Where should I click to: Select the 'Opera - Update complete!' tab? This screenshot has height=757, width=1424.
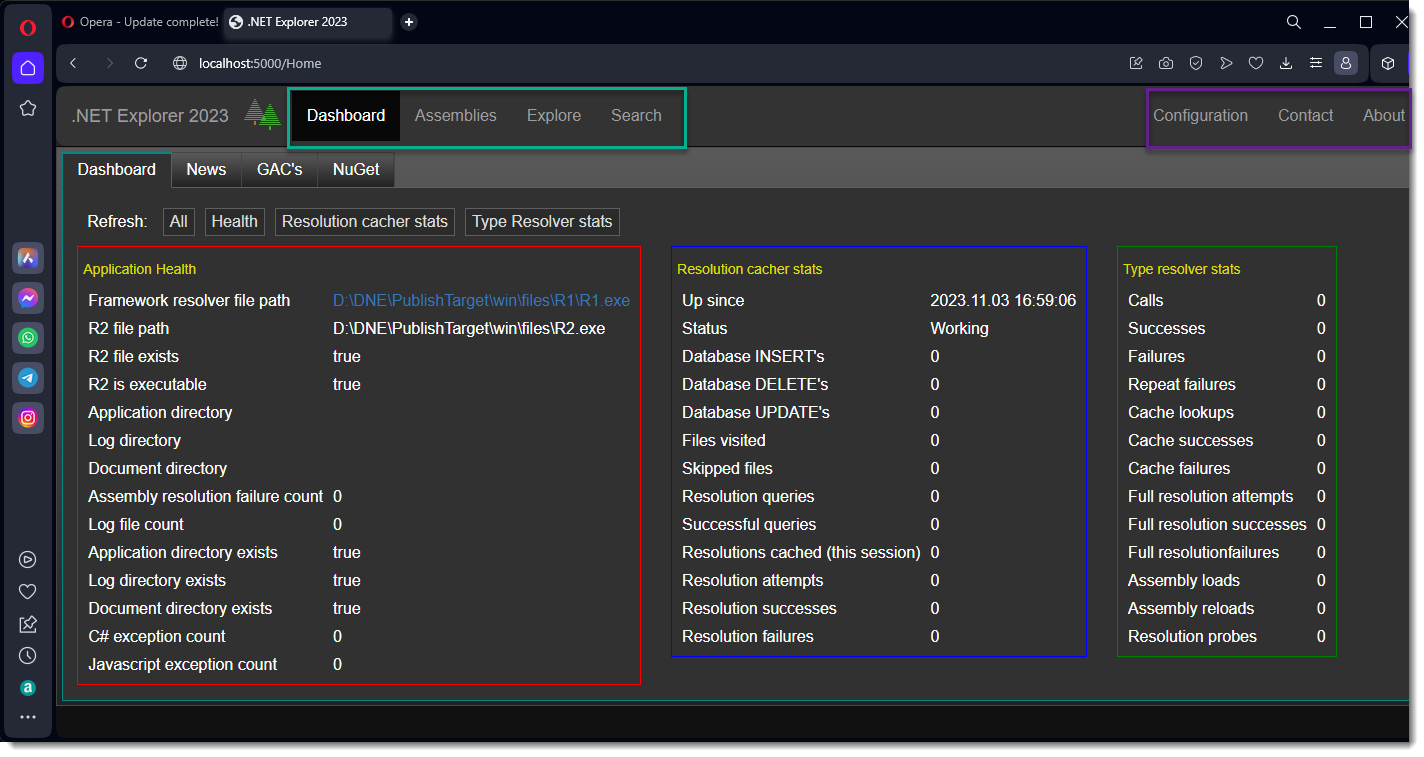[x=140, y=22]
